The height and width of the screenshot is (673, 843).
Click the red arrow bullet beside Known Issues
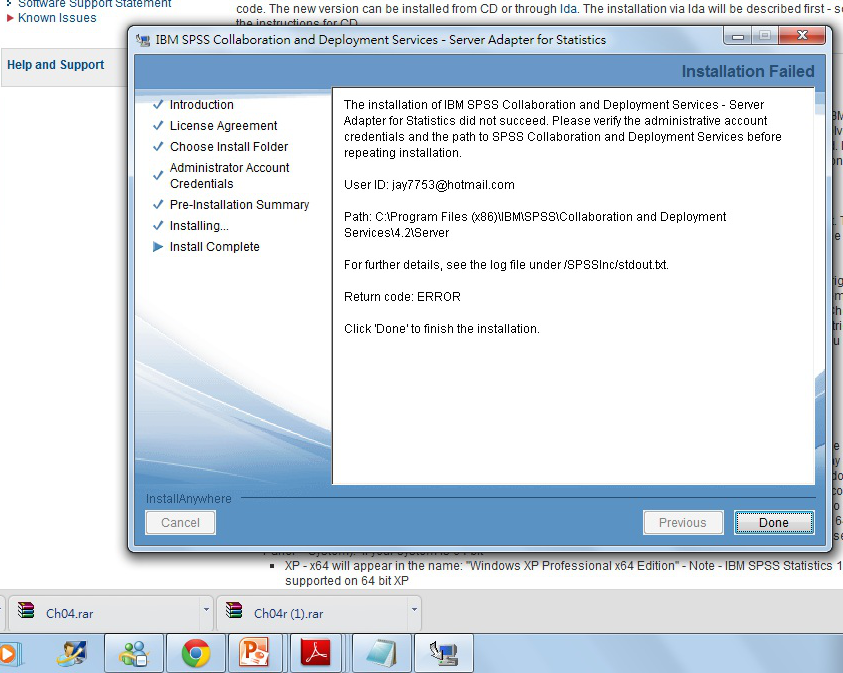point(10,18)
